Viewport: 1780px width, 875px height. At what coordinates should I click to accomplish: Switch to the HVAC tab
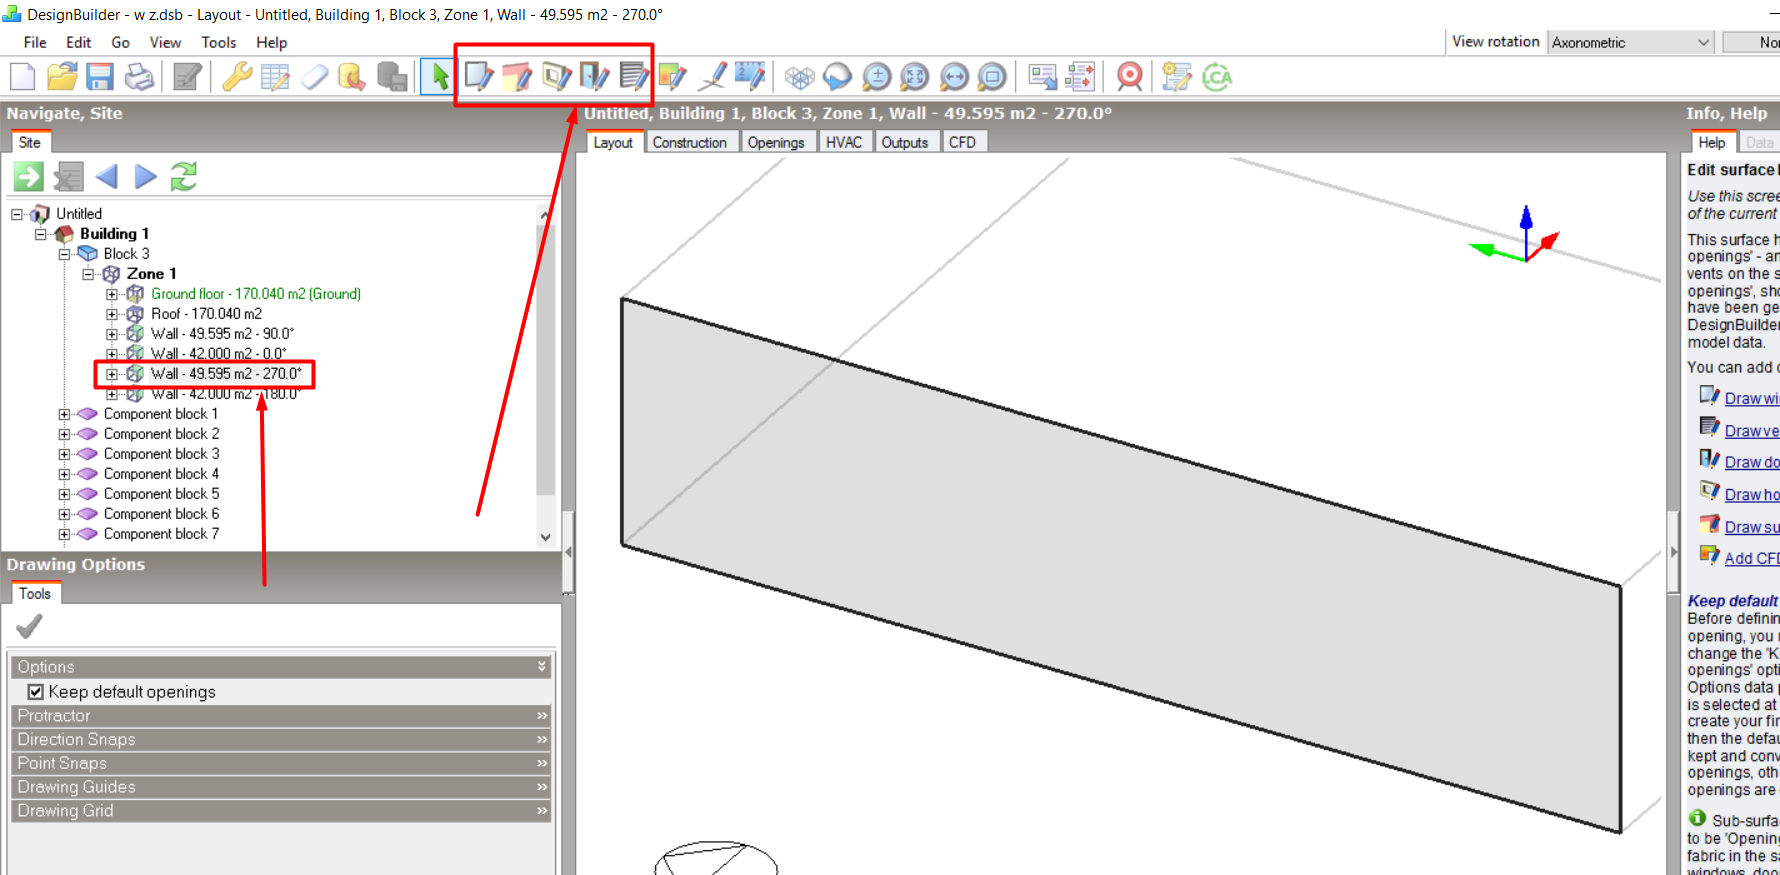coord(844,142)
